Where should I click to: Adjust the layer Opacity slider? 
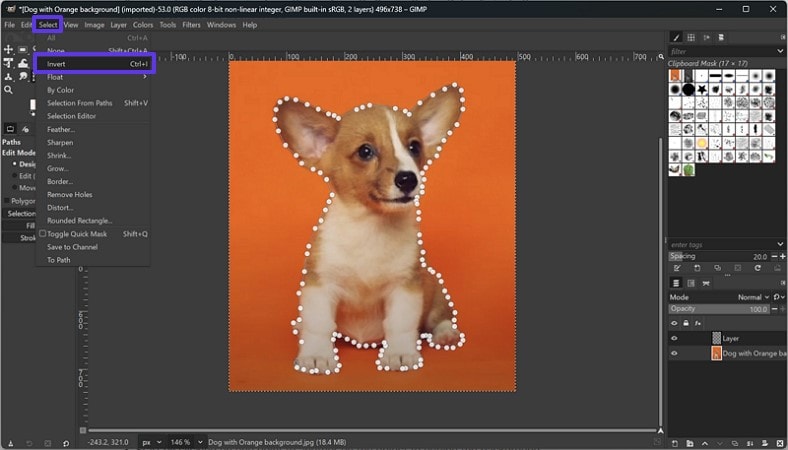(719, 309)
